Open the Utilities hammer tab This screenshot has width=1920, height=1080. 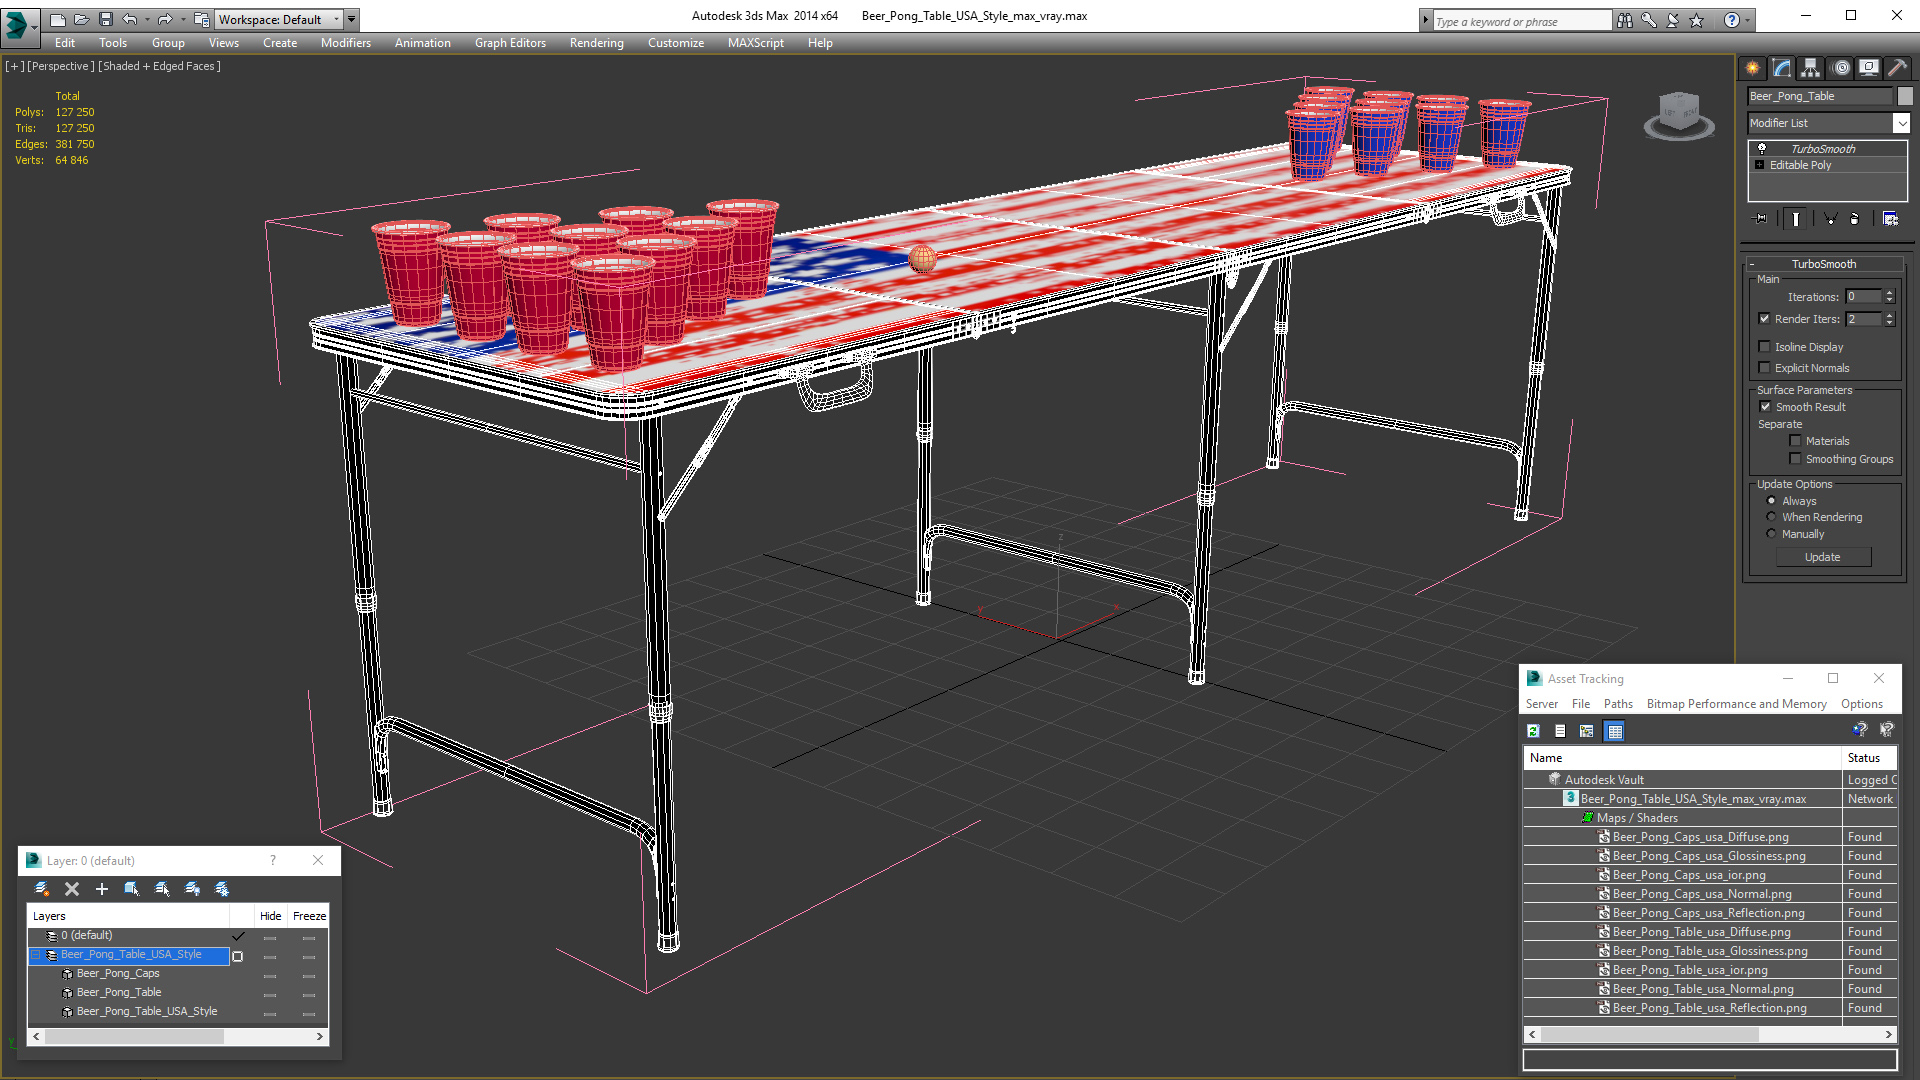pos(1896,68)
